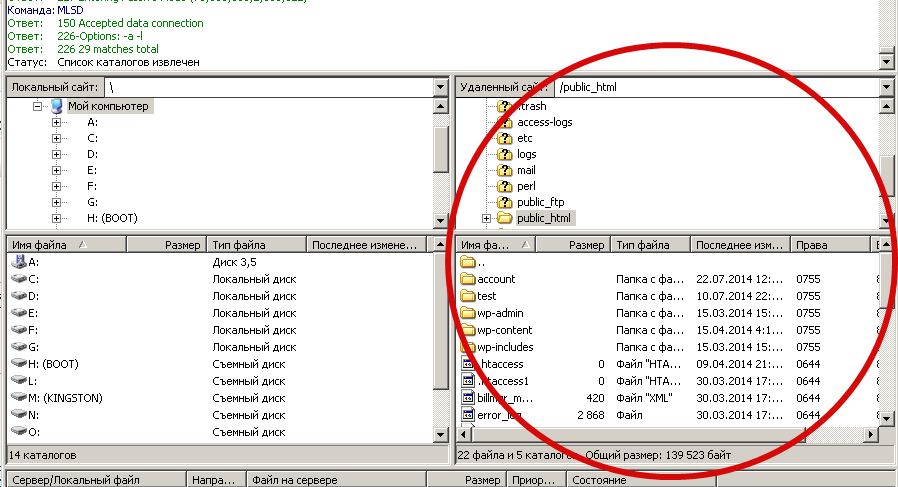Click the remote file list horizontal scrollbar
898x487 pixels.
pos(637,434)
